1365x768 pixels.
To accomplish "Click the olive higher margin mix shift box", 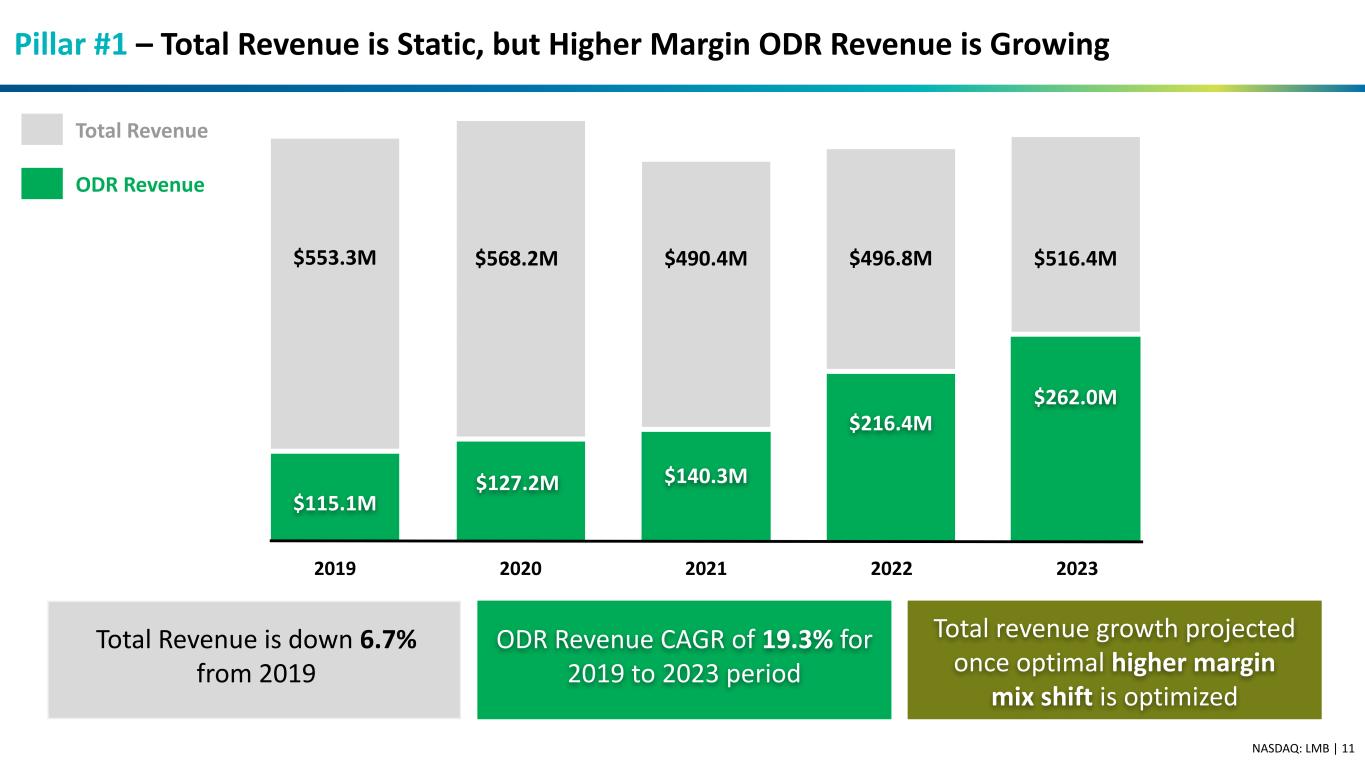I will click(1114, 659).
